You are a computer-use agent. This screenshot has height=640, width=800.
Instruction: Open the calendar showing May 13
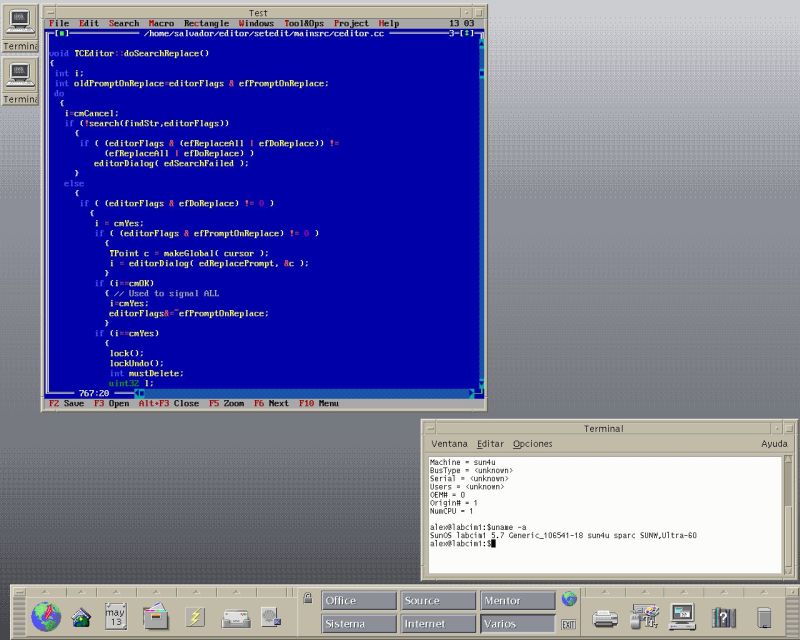(x=114, y=616)
